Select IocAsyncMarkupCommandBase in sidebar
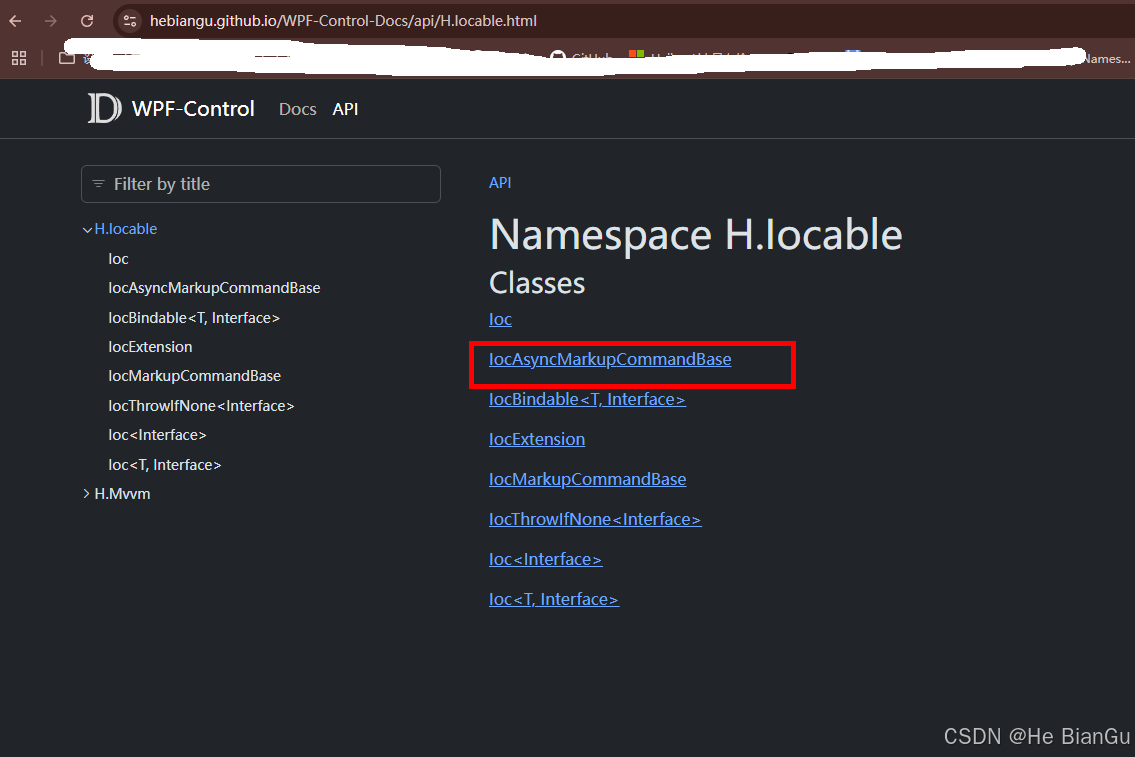The image size is (1135, 757). pyautogui.click(x=214, y=288)
